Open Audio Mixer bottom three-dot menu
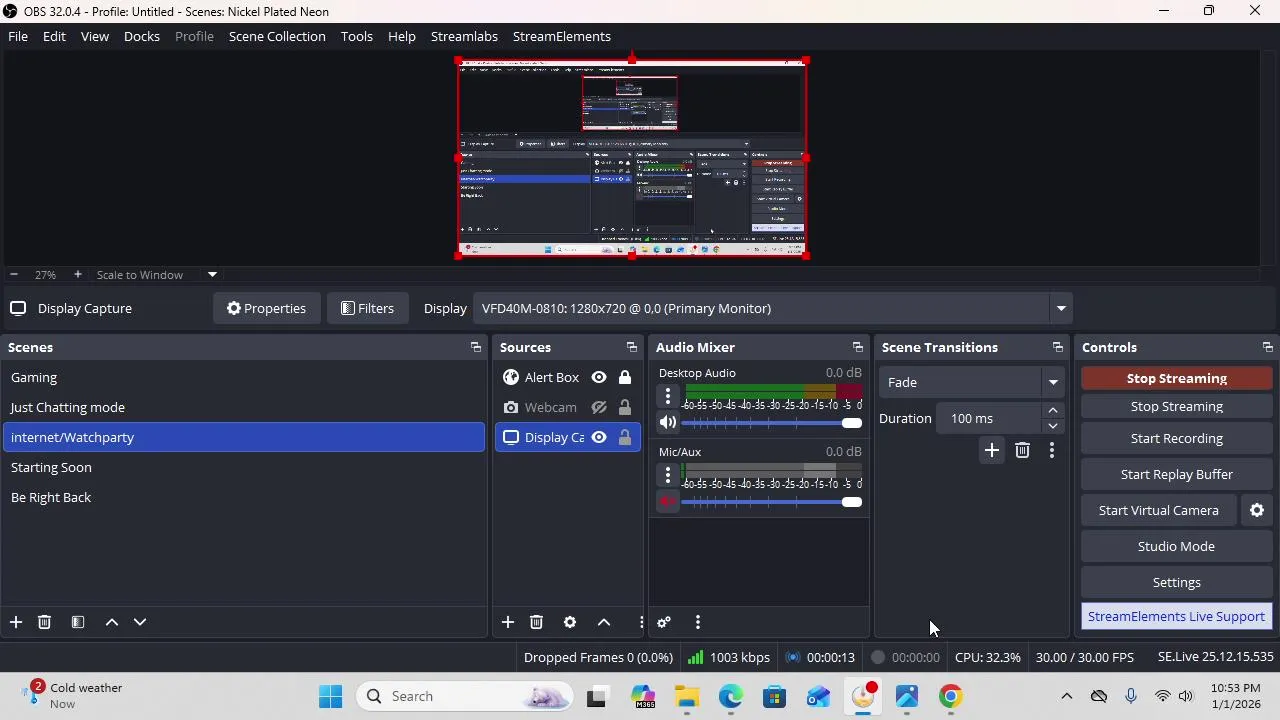Screen dimensions: 1280x720 pyautogui.click(x=698, y=622)
